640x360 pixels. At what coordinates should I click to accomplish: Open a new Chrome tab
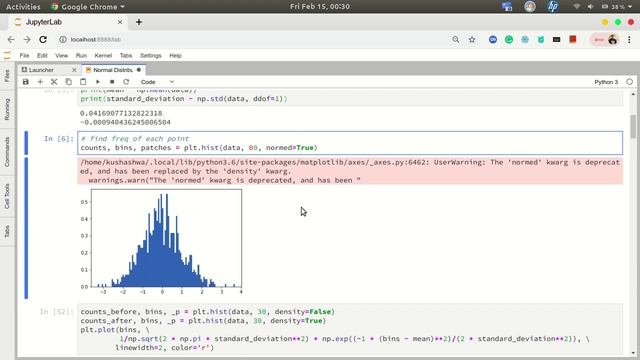[x=139, y=22]
